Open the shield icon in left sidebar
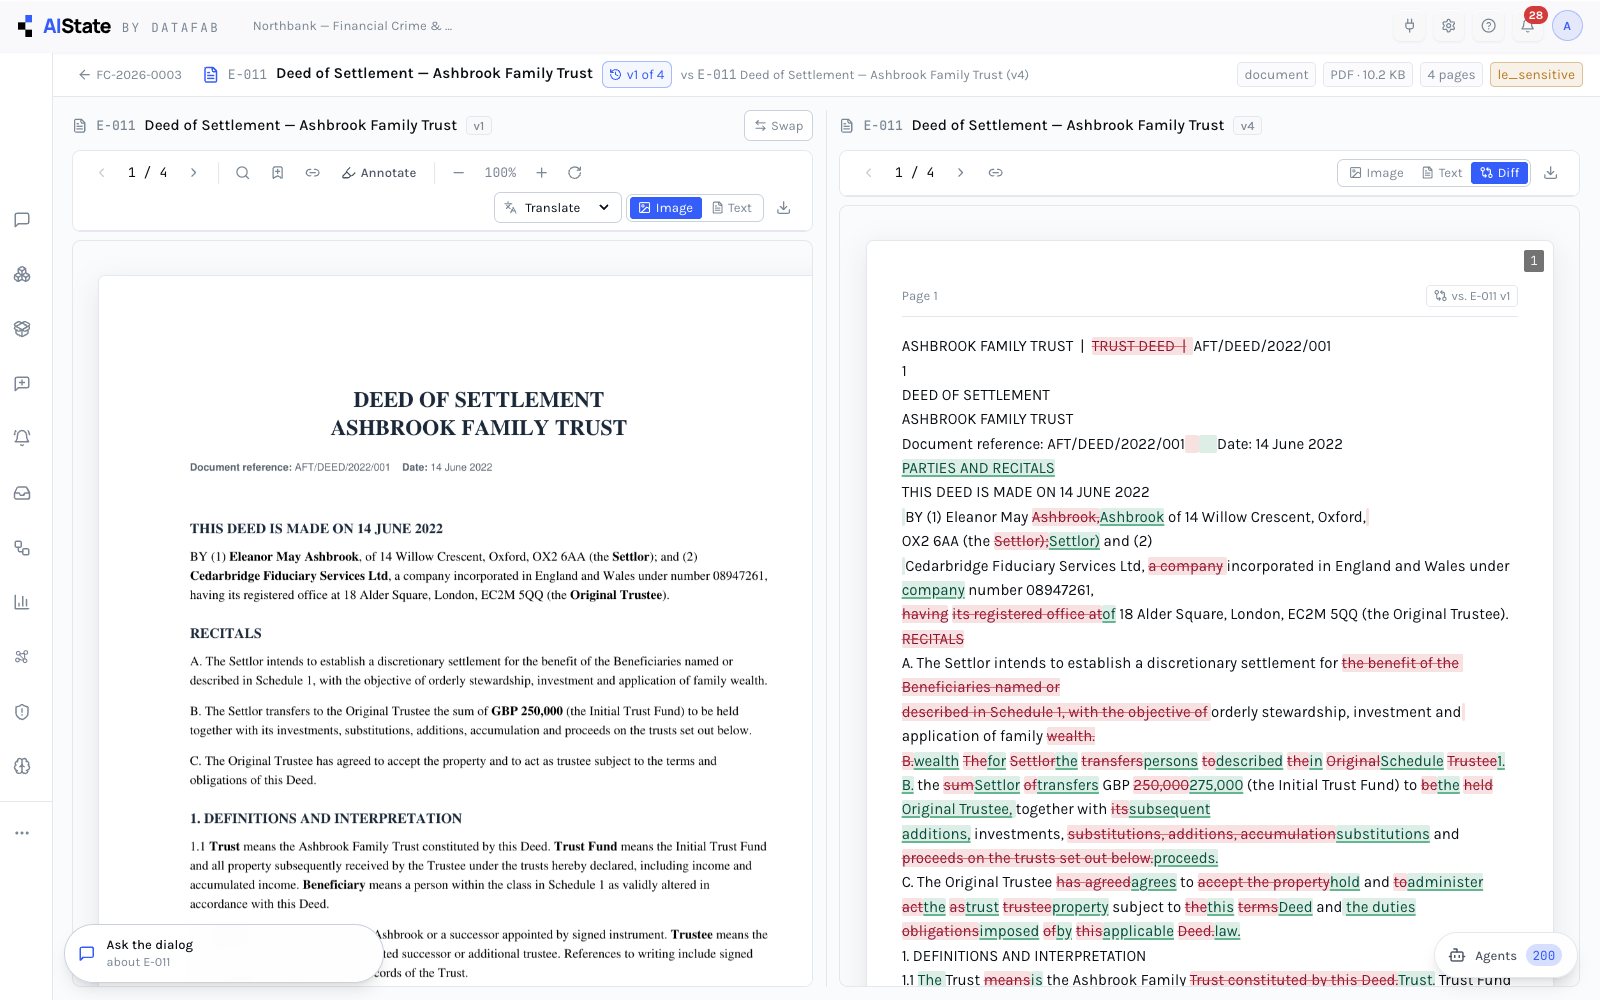This screenshot has width=1600, height=1000. tap(22, 712)
